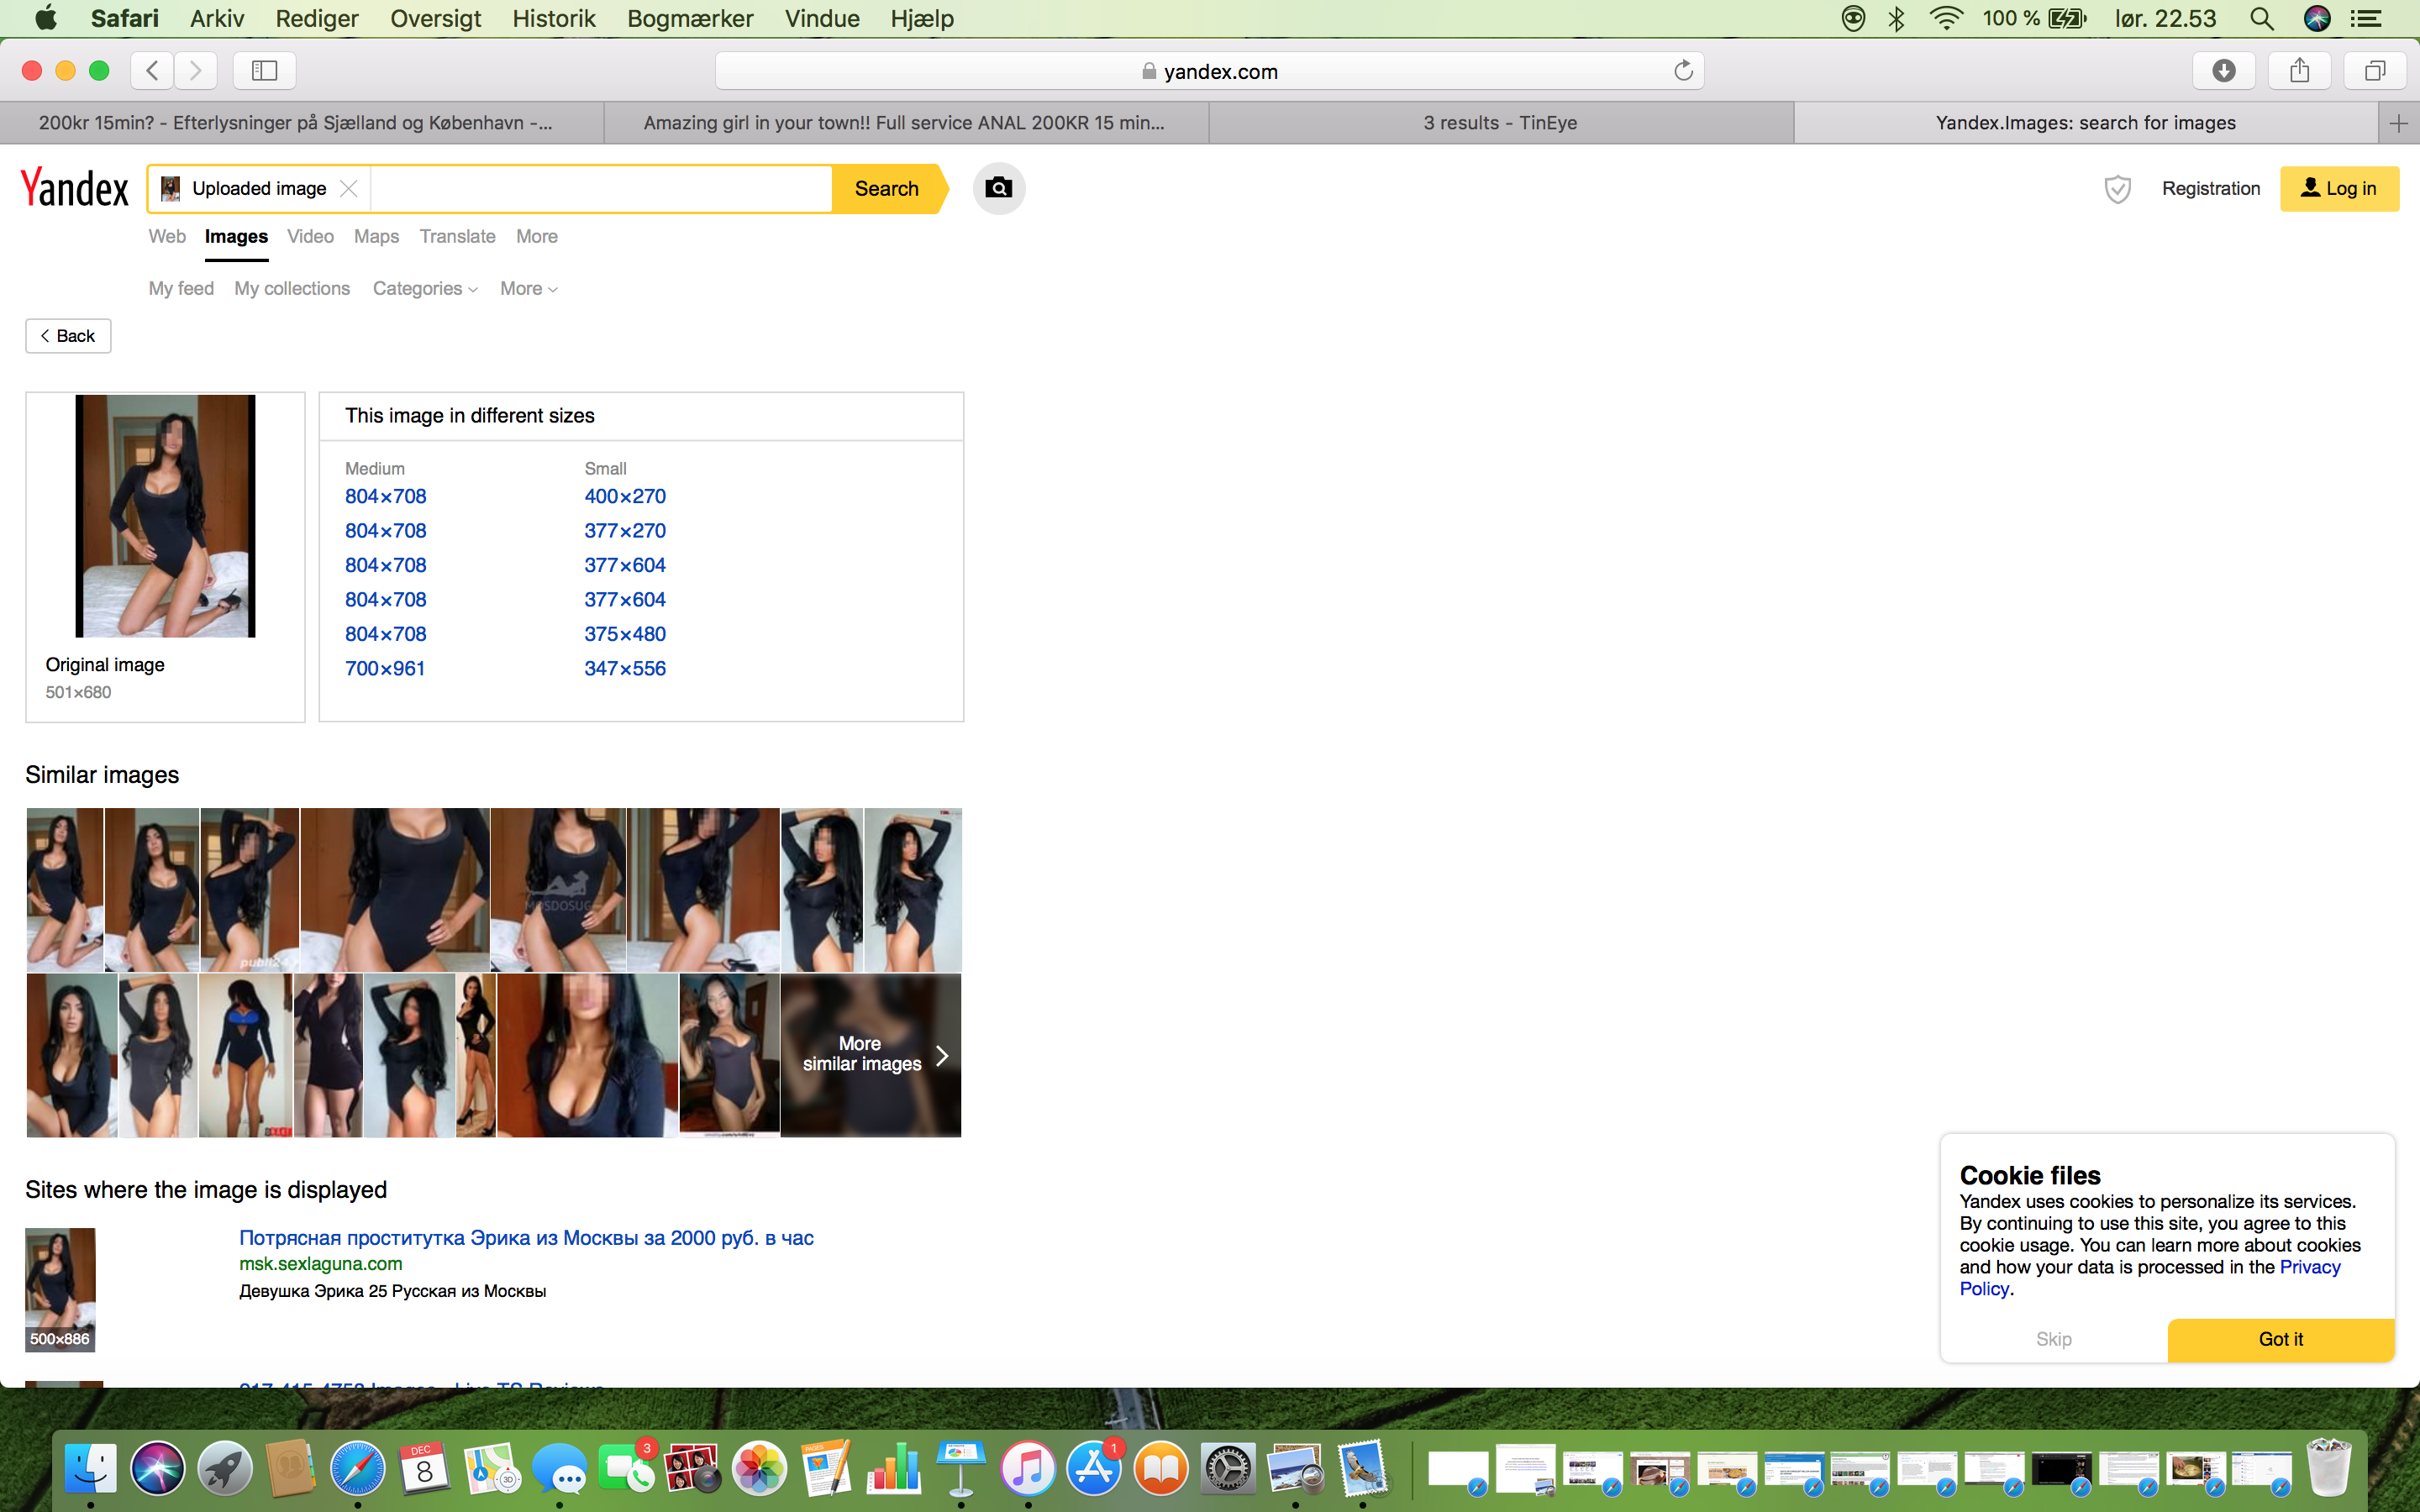Switch to the Web search tab
This screenshot has width=2420, height=1512.
coord(167,236)
